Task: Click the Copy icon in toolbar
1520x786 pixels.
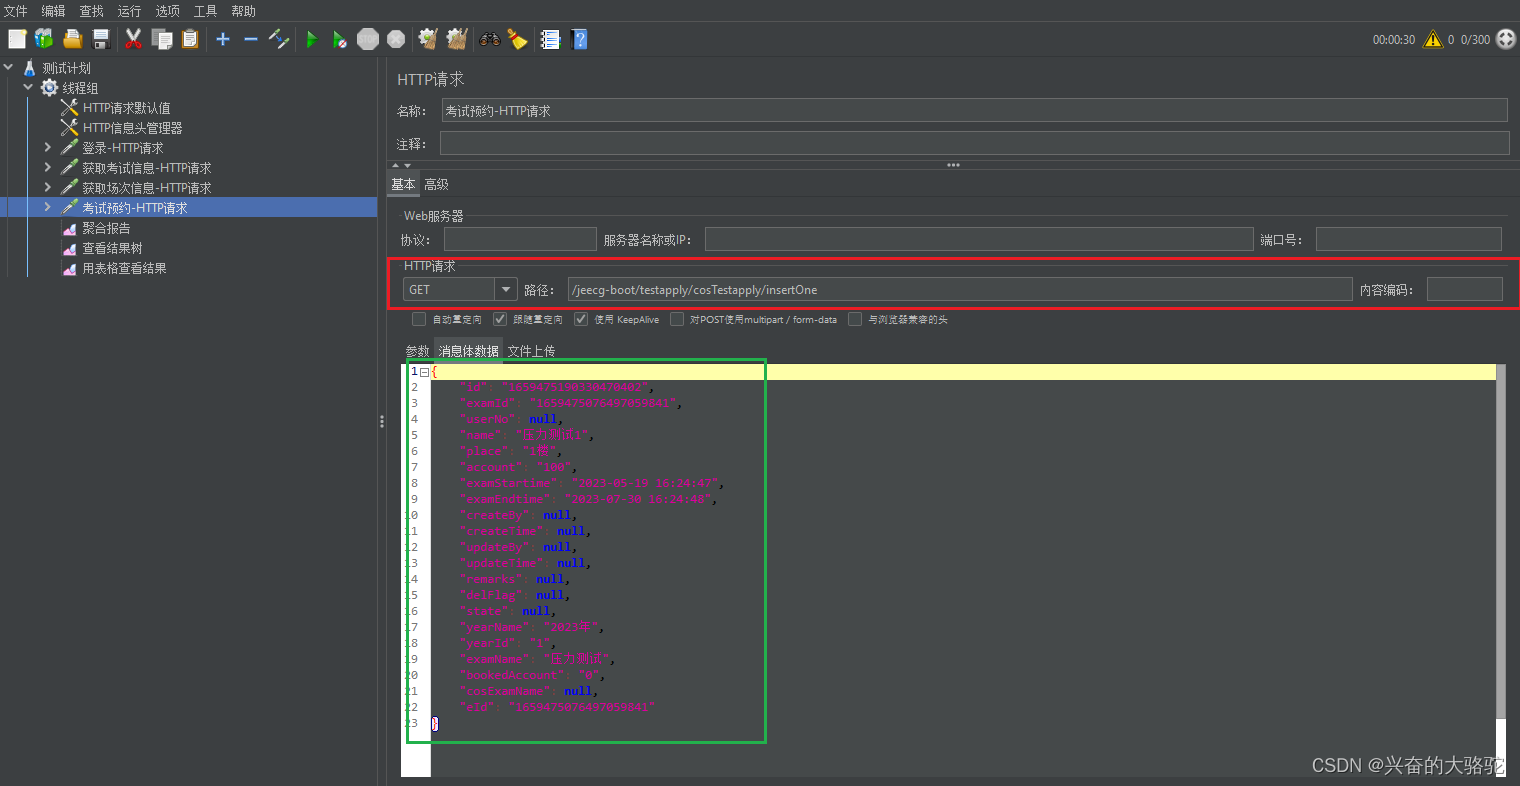Action: (162, 39)
